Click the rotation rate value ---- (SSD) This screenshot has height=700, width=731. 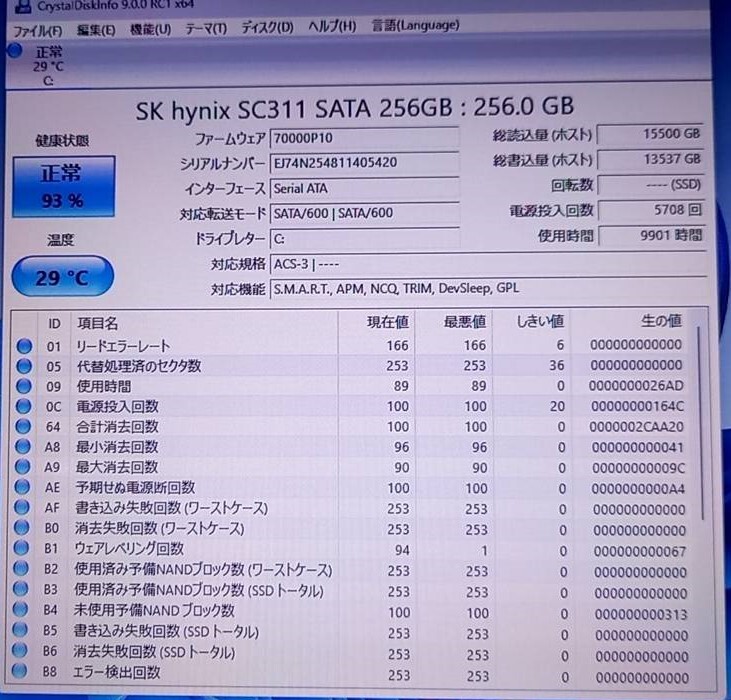[650, 185]
